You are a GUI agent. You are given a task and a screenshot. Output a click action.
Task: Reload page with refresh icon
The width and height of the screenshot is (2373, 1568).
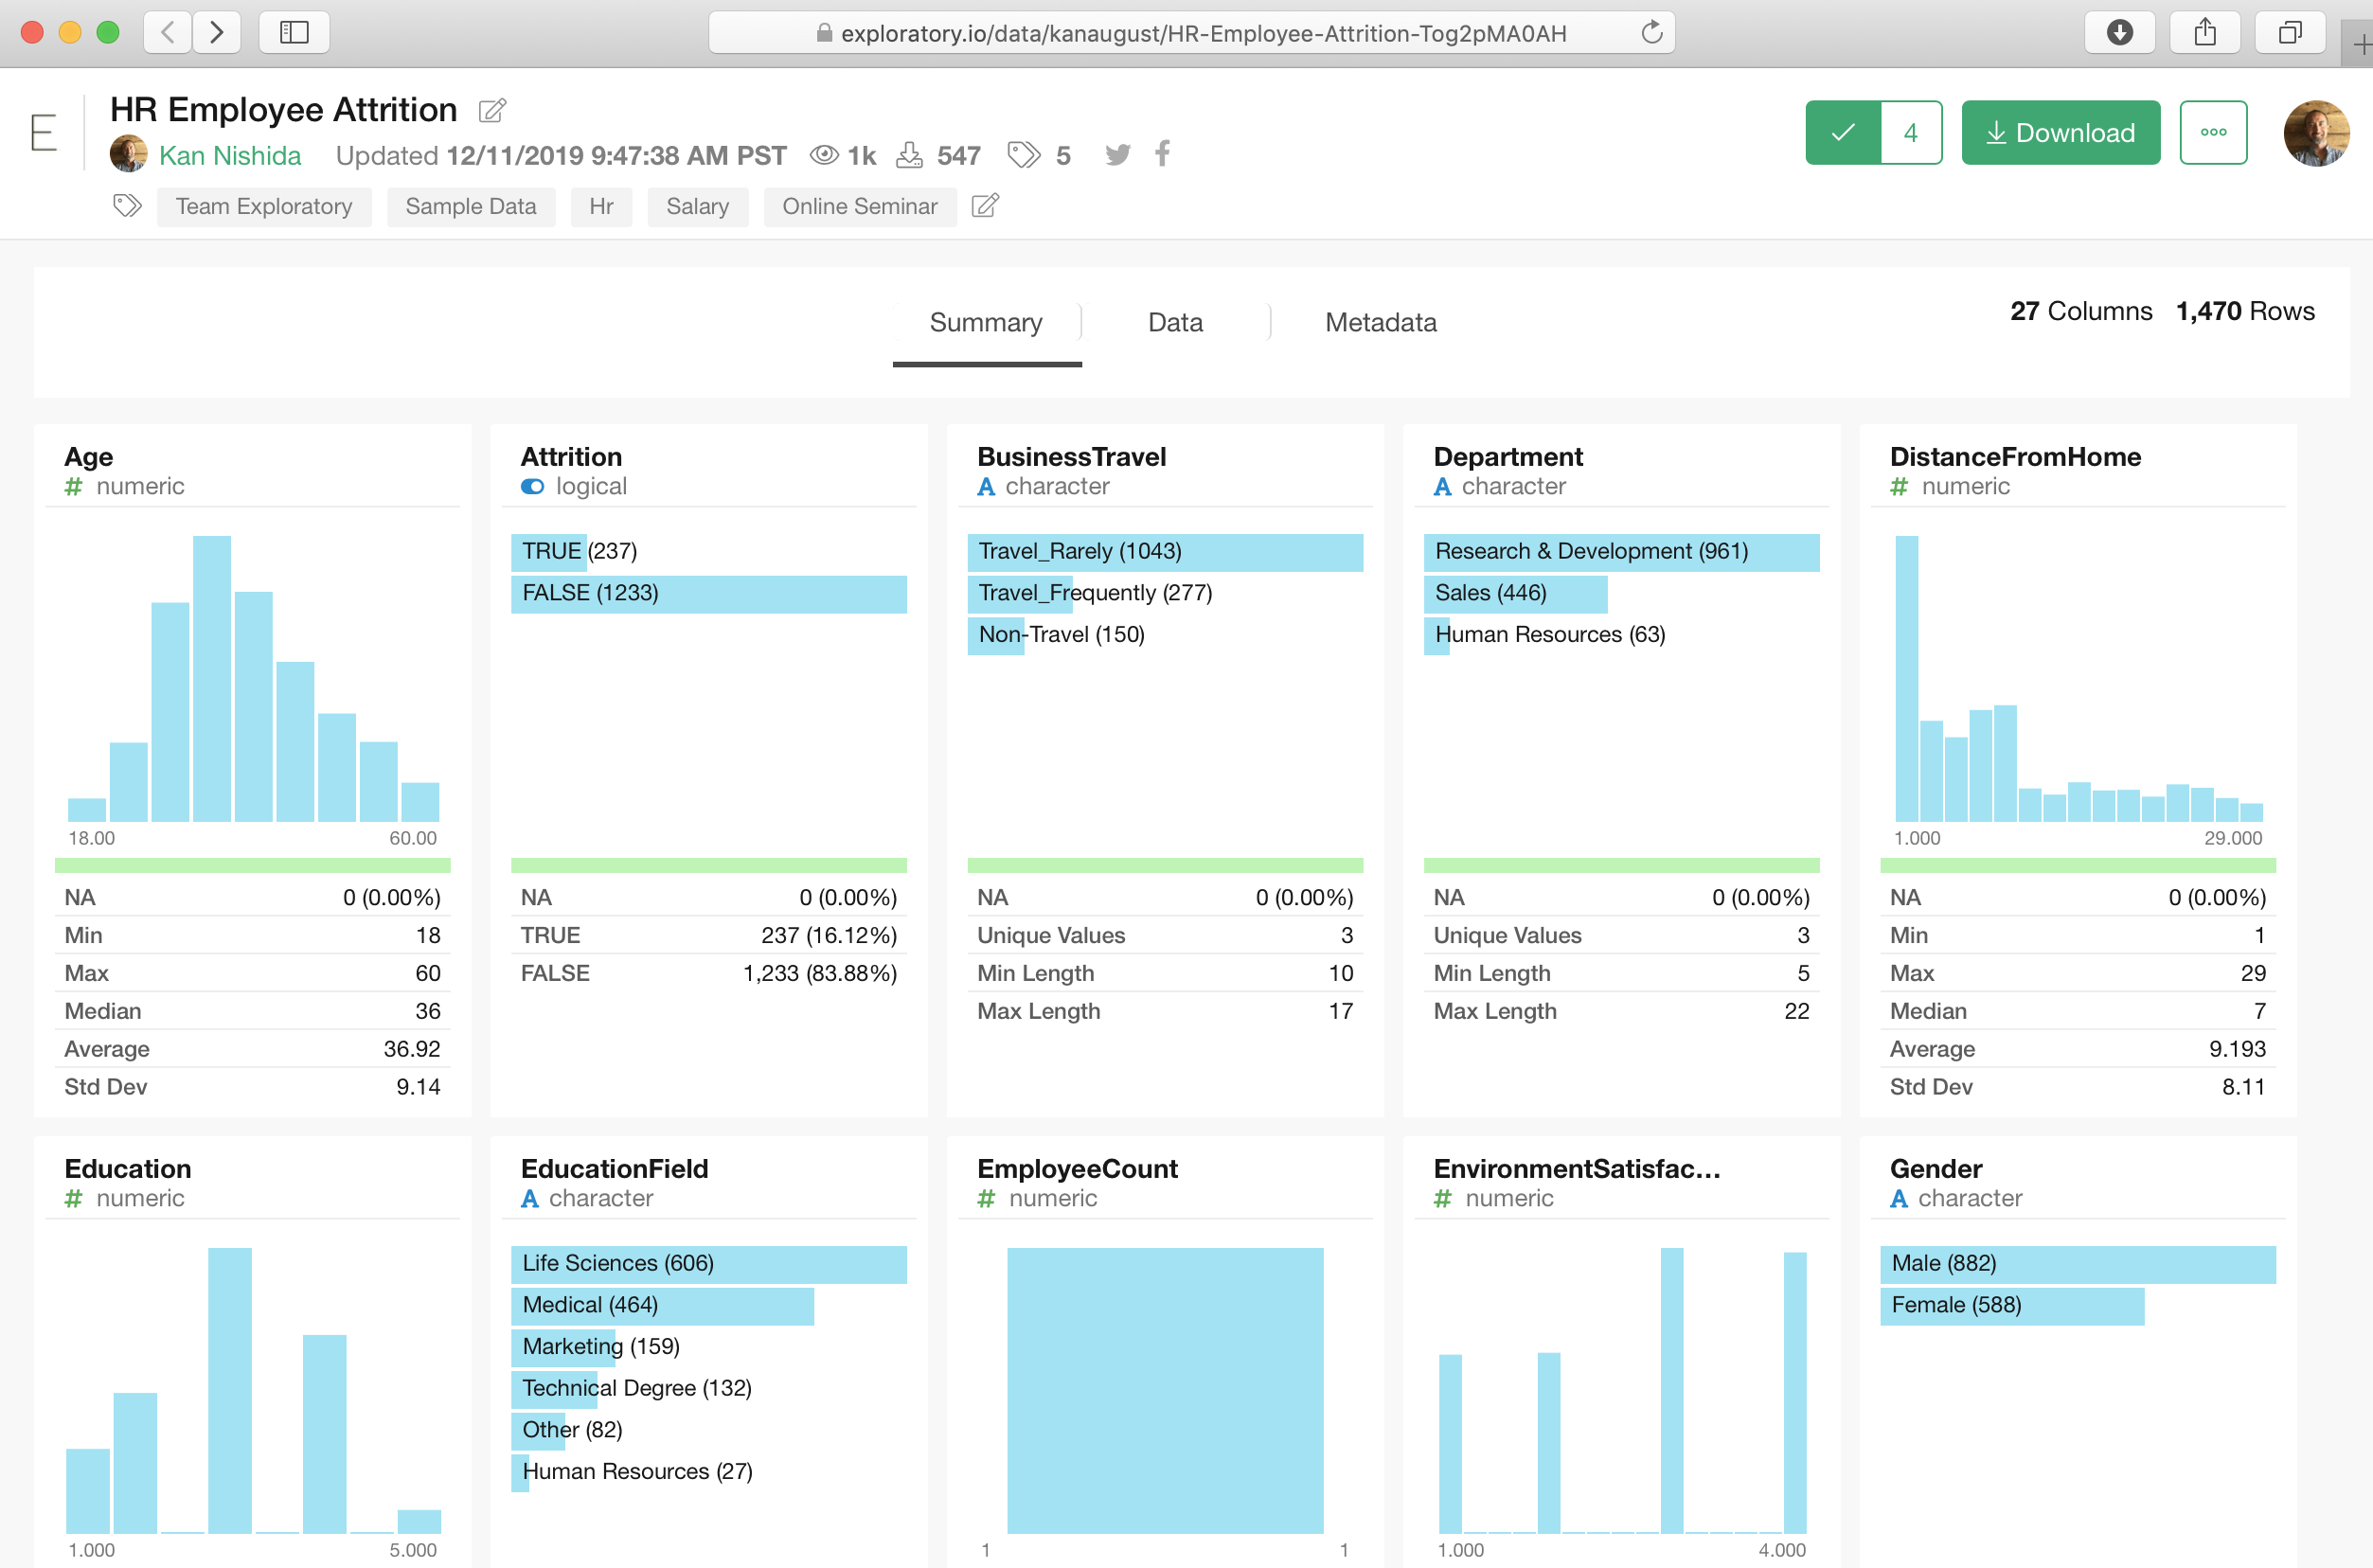(x=1651, y=32)
